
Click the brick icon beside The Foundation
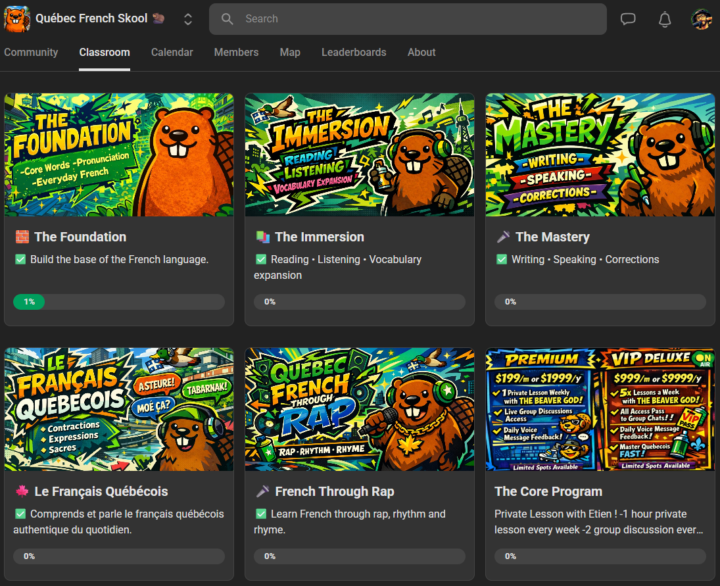(22, 237)
